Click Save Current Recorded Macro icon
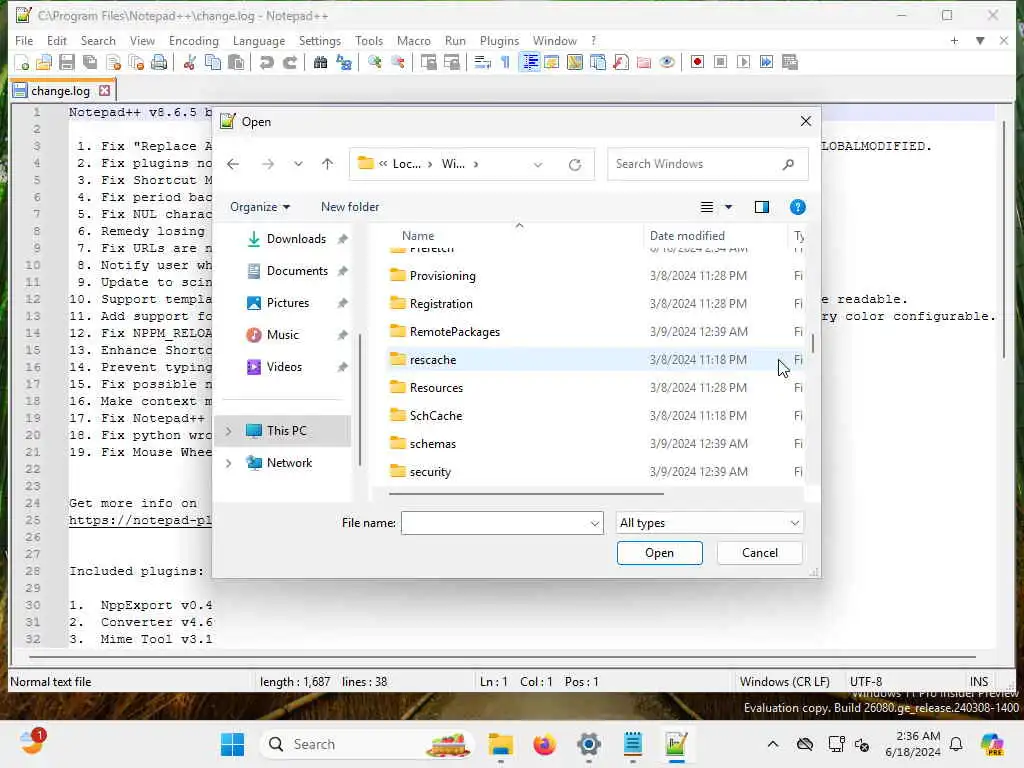Viewport: 1024px width, 768px height. coord(790,63)
